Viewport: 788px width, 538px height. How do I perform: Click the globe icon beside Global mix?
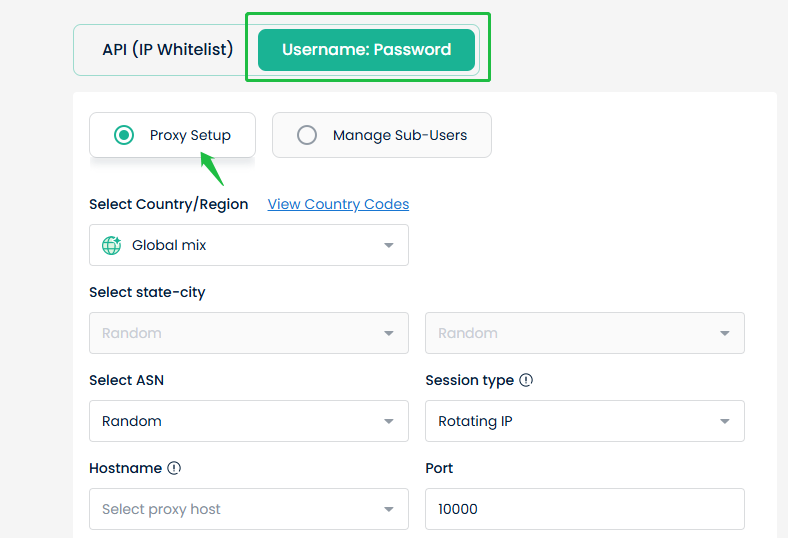click(x=111, y=245)
